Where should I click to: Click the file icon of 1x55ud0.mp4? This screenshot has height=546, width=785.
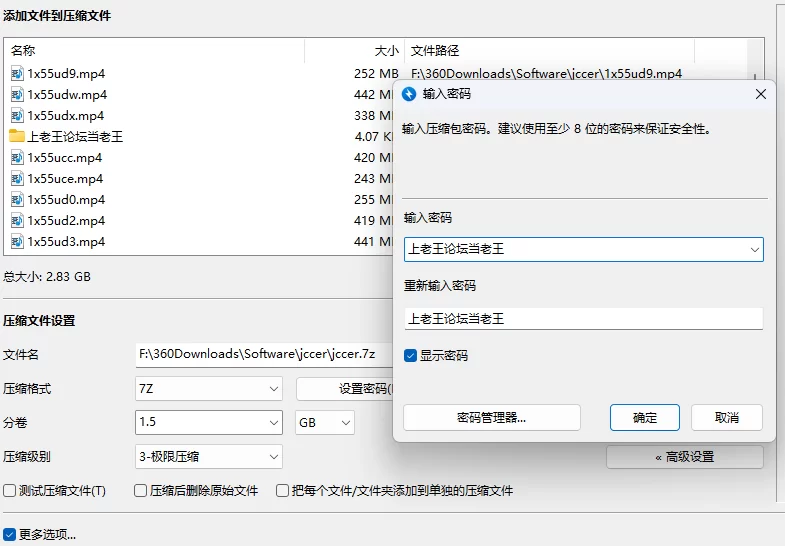click(17, 200)
